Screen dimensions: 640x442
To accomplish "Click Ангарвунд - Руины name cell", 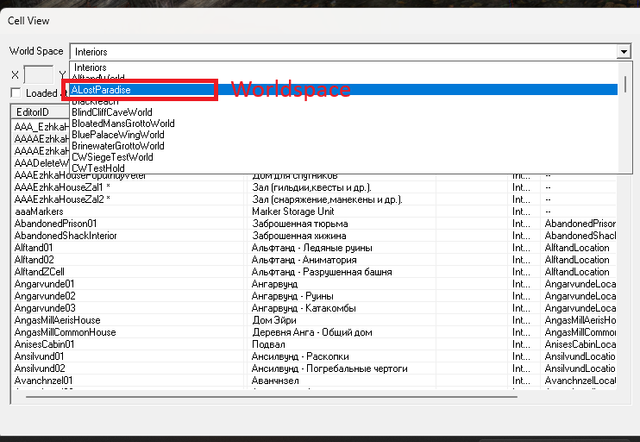I will 292,296.
